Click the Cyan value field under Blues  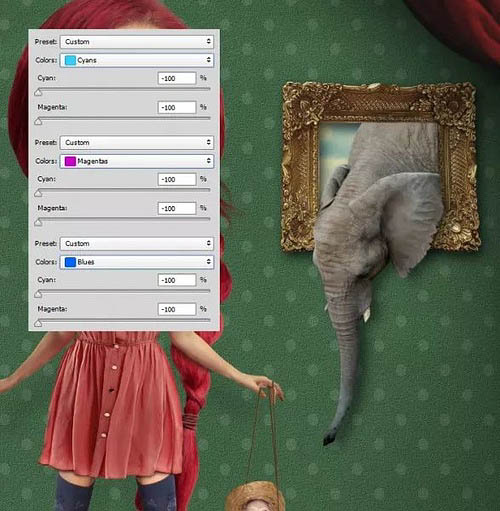pos(177,280)
